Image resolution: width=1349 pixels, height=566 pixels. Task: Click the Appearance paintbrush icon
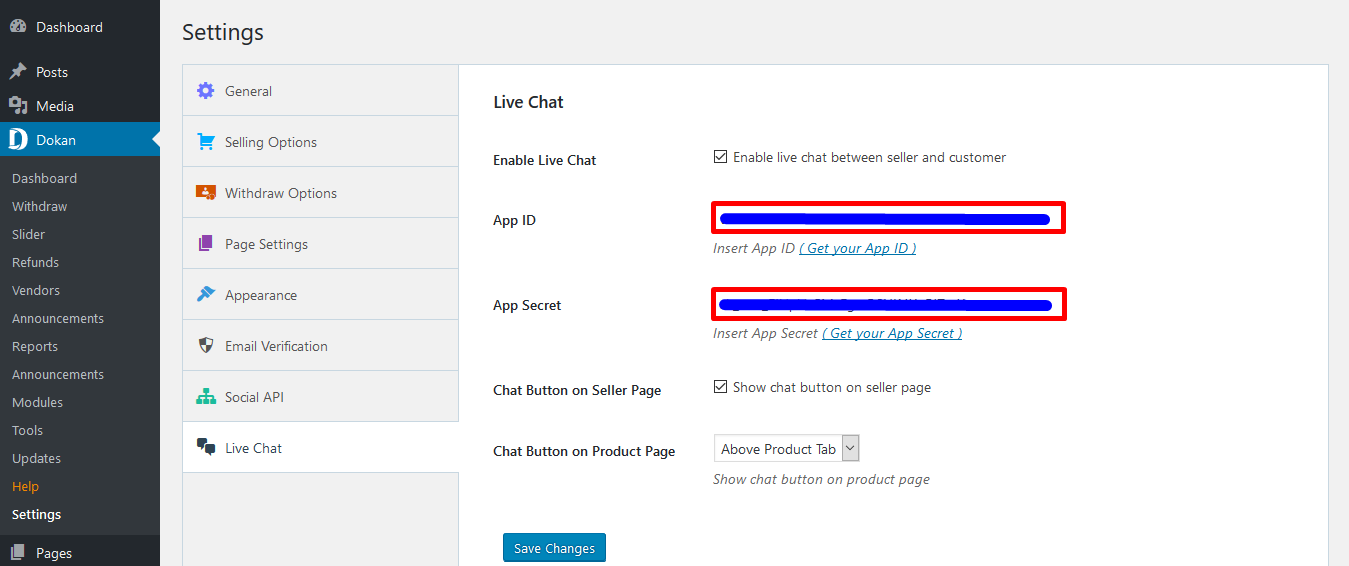[x=205, y=295]
